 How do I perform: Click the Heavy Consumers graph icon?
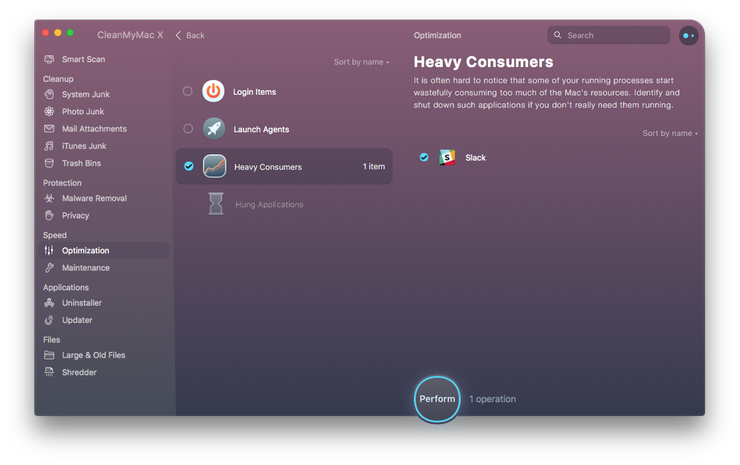point(215,166)
